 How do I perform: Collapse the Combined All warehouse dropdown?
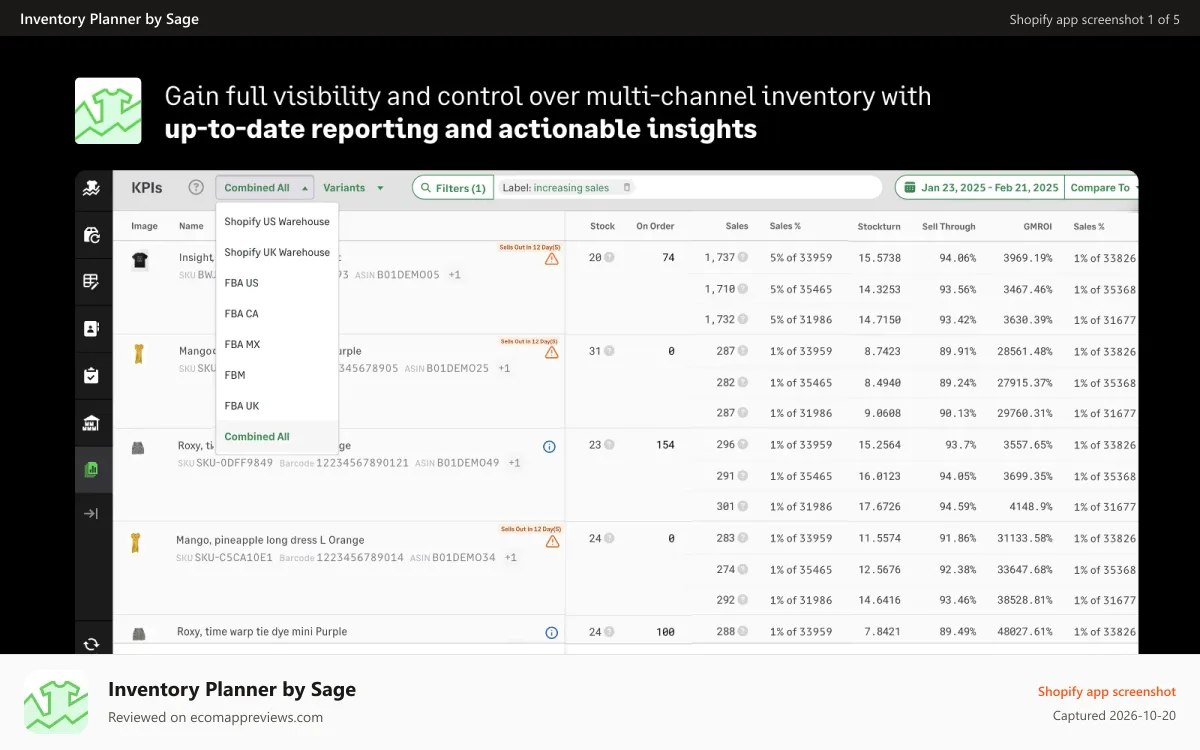point(265,187)
